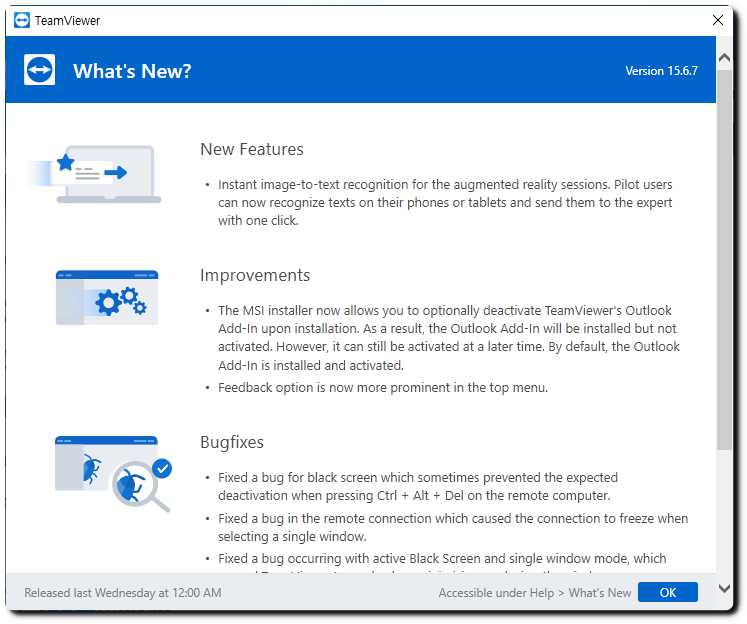Click the scrollbar up arrow
747x624 pixels.
[724, 58]
